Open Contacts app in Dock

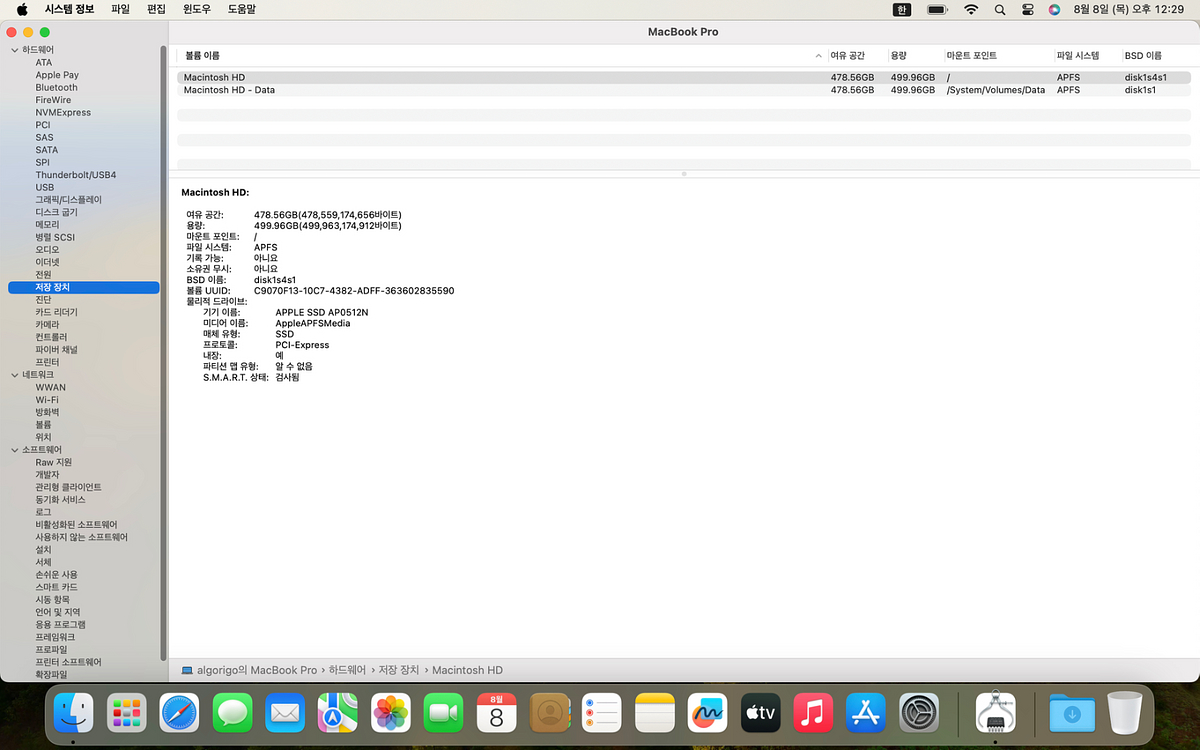pyautogui.click(x=549, y=713)
